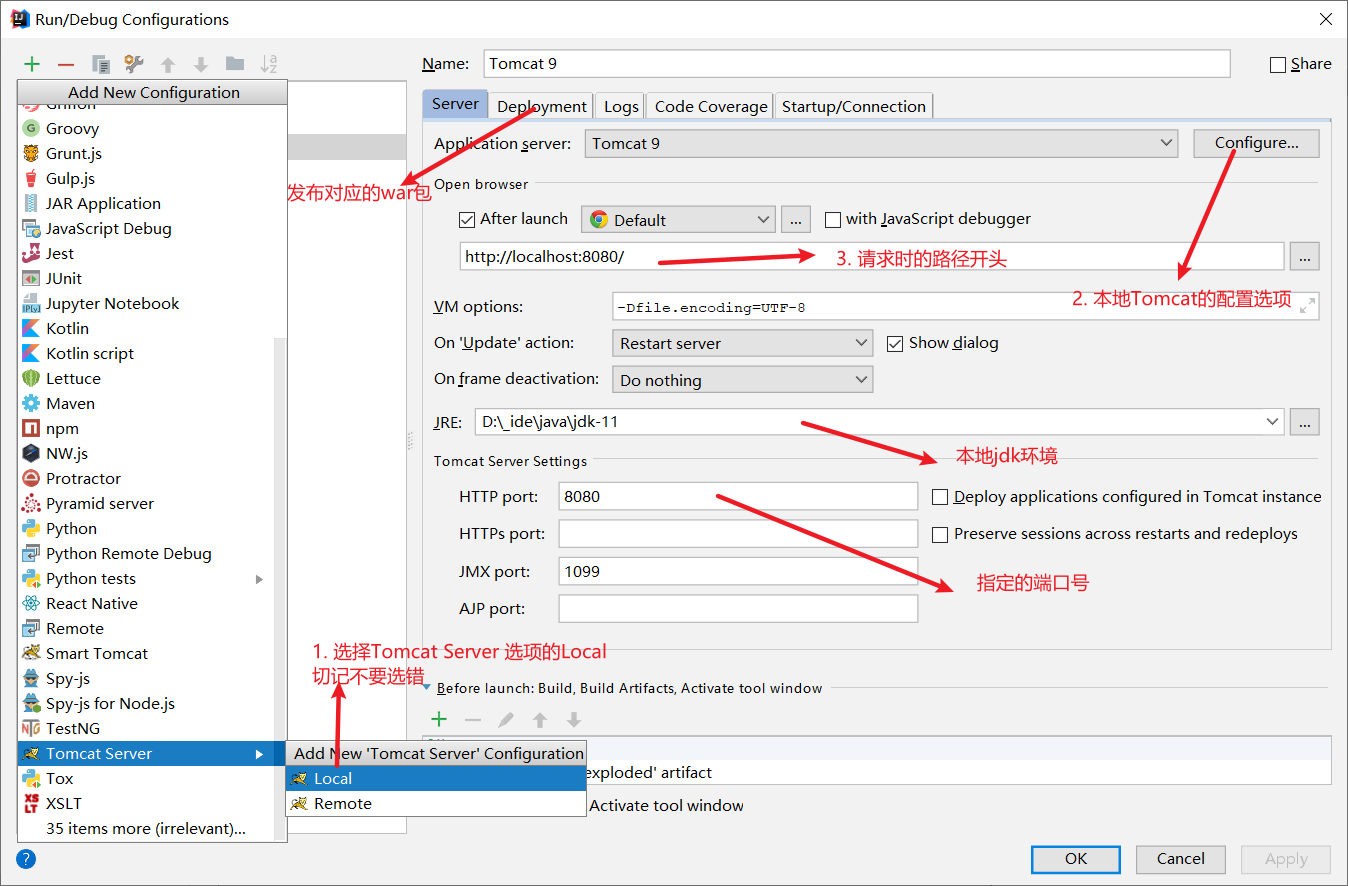Screen dimensions: 1348x886
Task: Switch to the Logs tab
Action: [621, 106]
